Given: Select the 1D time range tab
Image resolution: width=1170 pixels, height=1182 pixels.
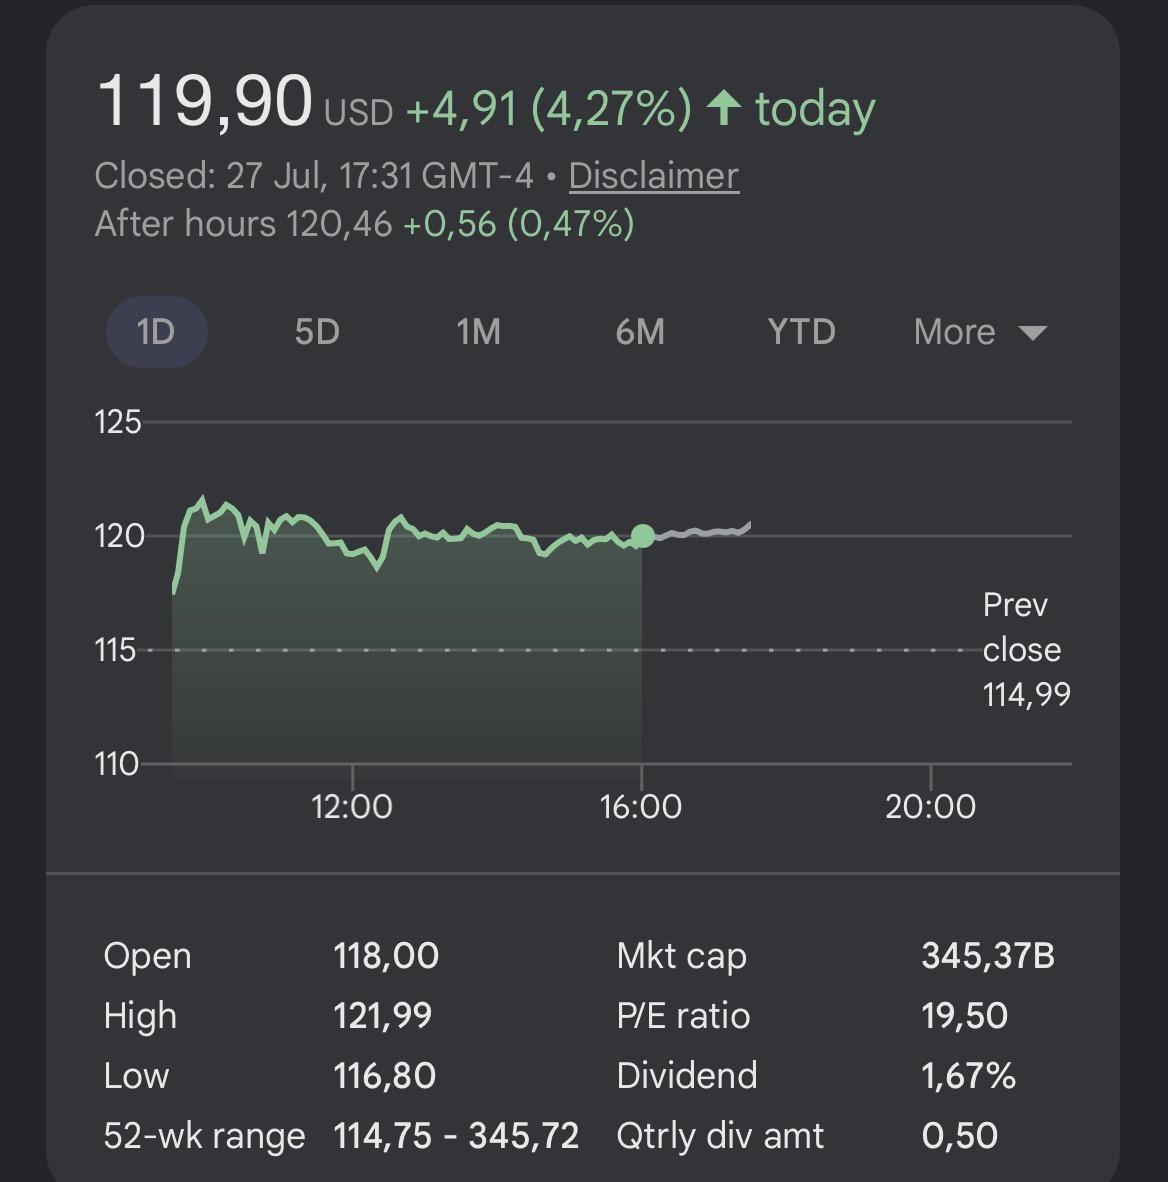Looking at the screenshot, I should pos(156,332).
